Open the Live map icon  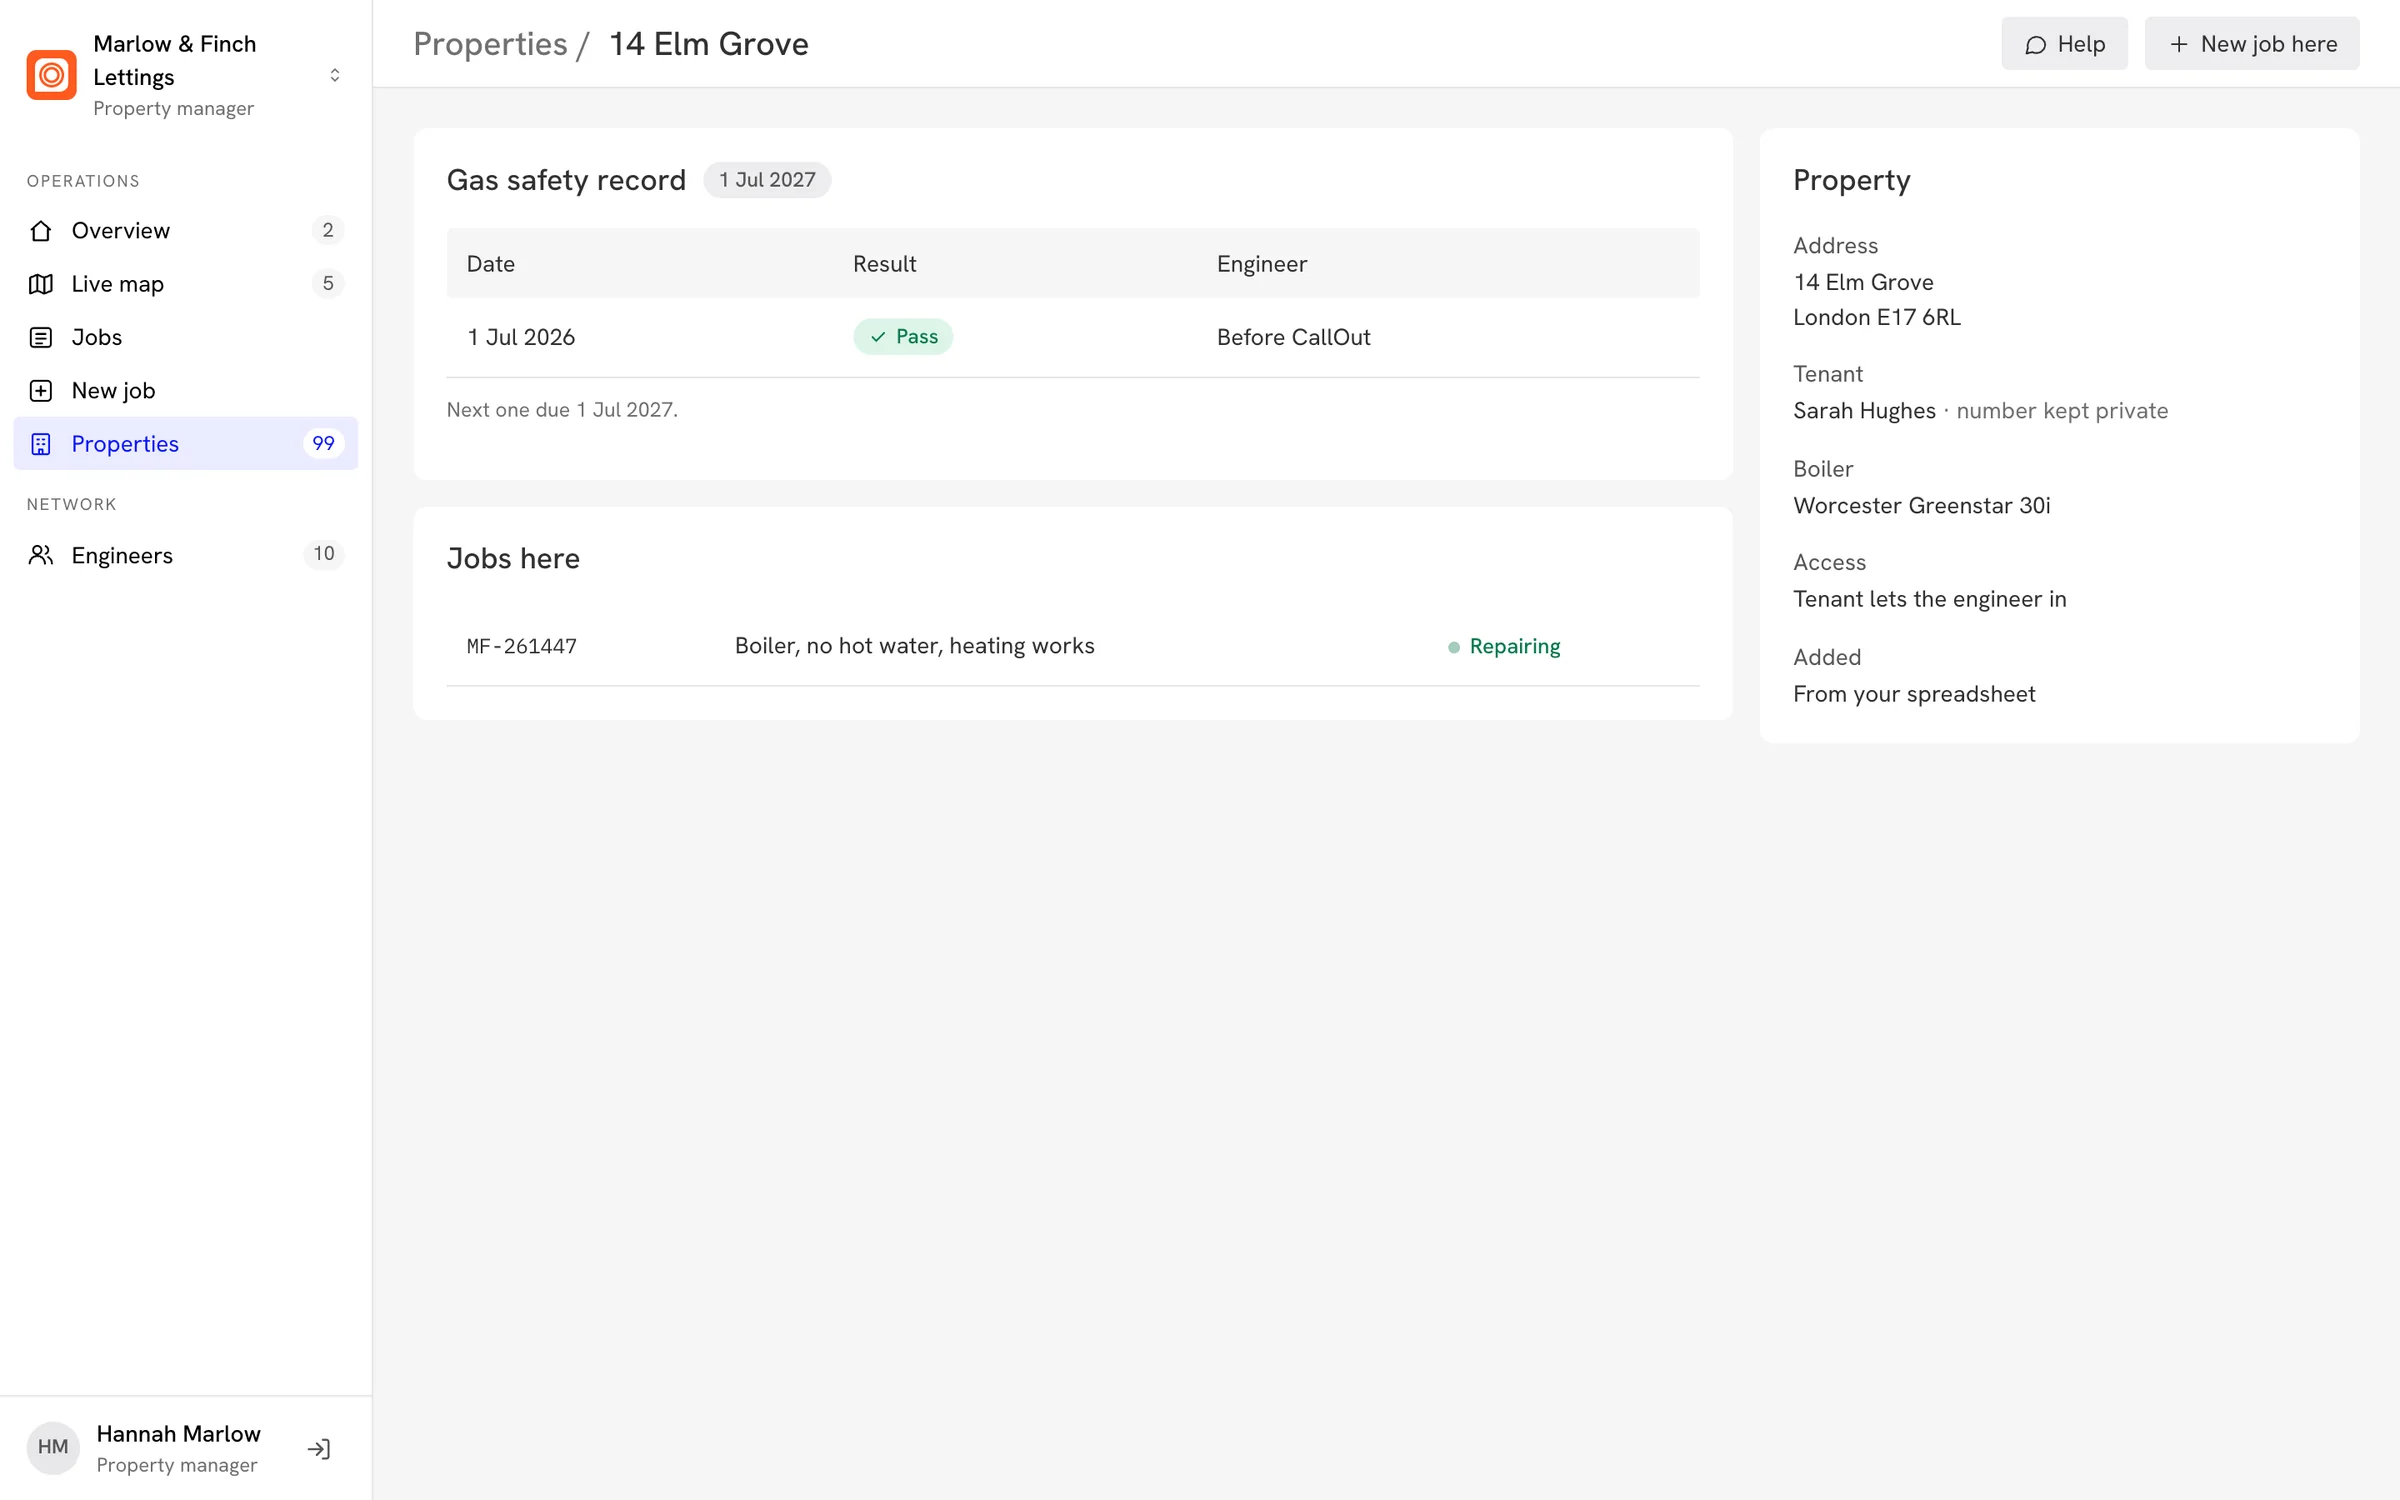[41, 284]
